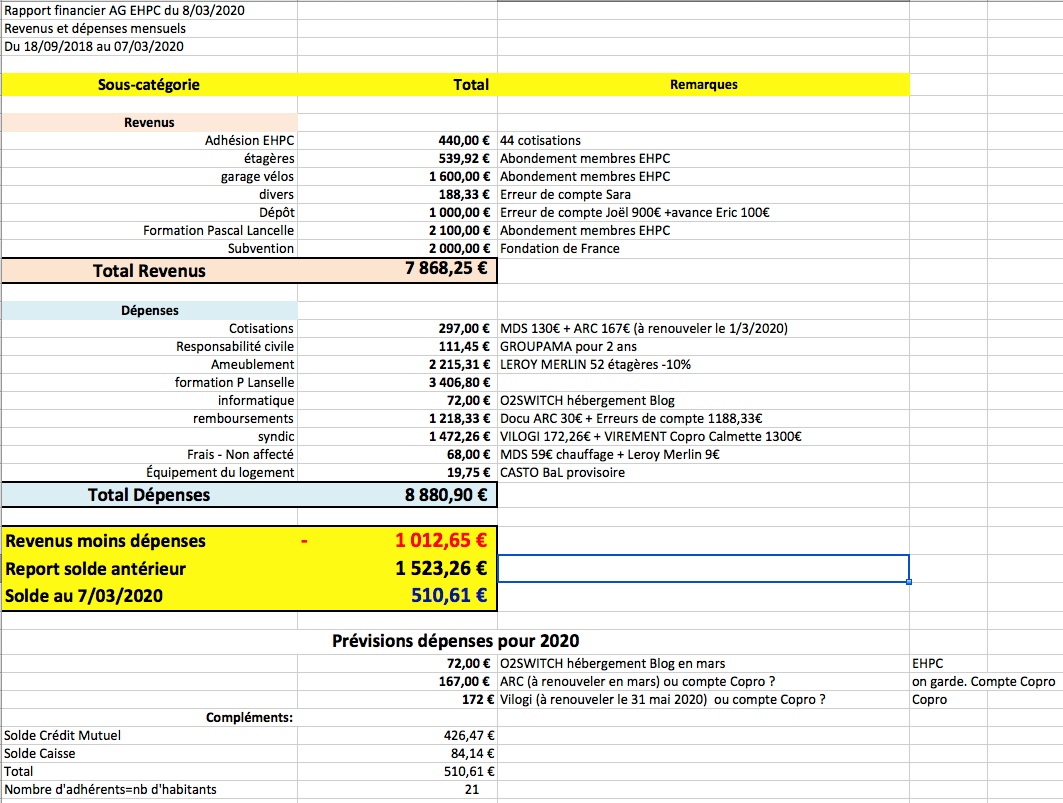Click the blue "Dépenses" section header
The image size is (1063, 803).
tap(149, 310)
